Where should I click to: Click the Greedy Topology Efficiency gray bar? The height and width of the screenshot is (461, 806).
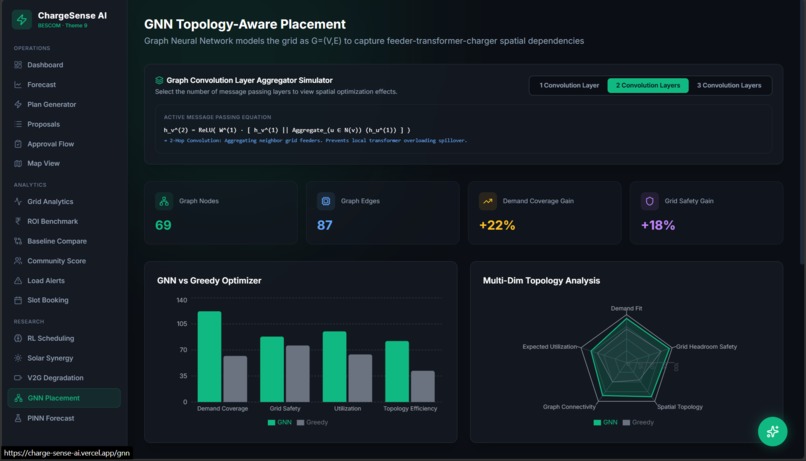tap(423, 386)
